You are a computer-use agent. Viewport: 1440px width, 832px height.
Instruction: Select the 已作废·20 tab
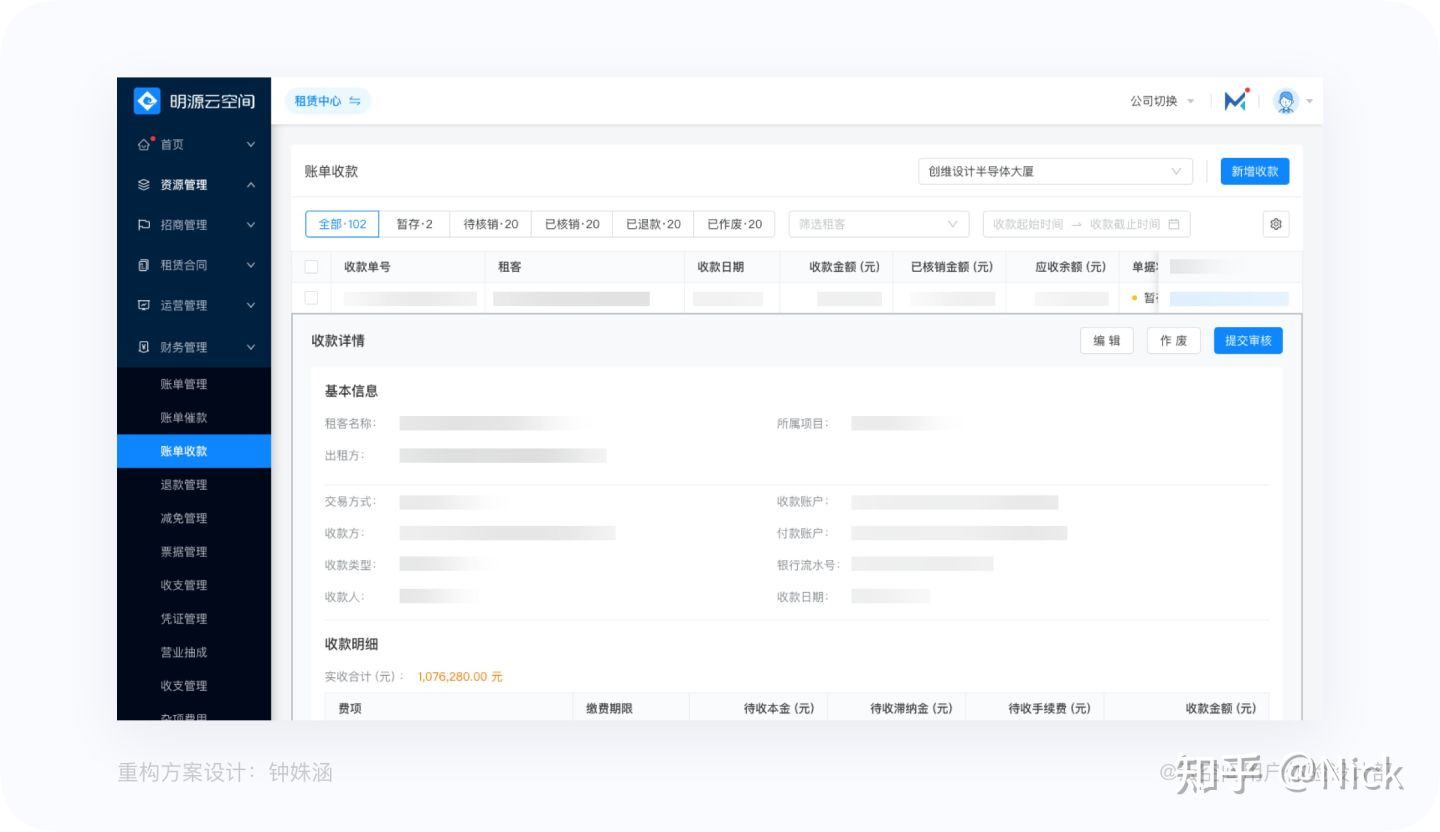click(734, 224)
